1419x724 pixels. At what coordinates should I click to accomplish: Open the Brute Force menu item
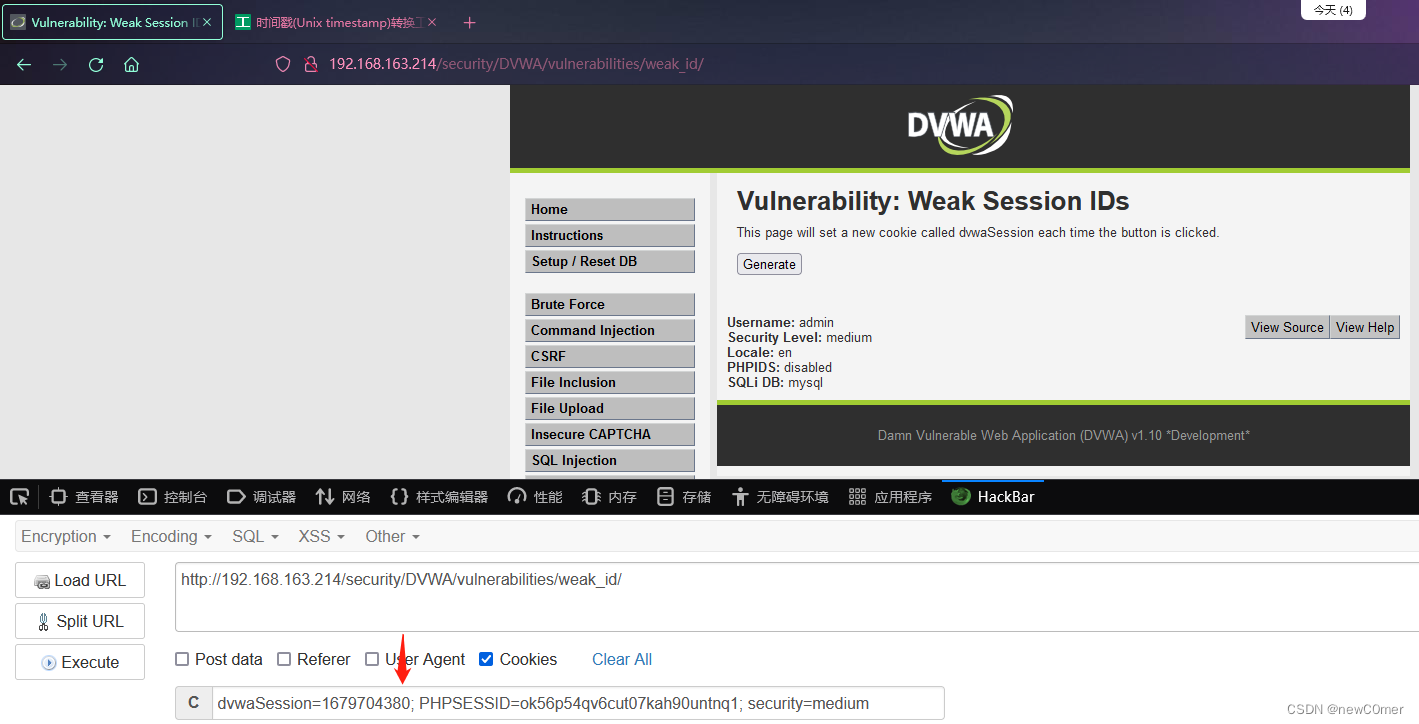coord(610,304)
